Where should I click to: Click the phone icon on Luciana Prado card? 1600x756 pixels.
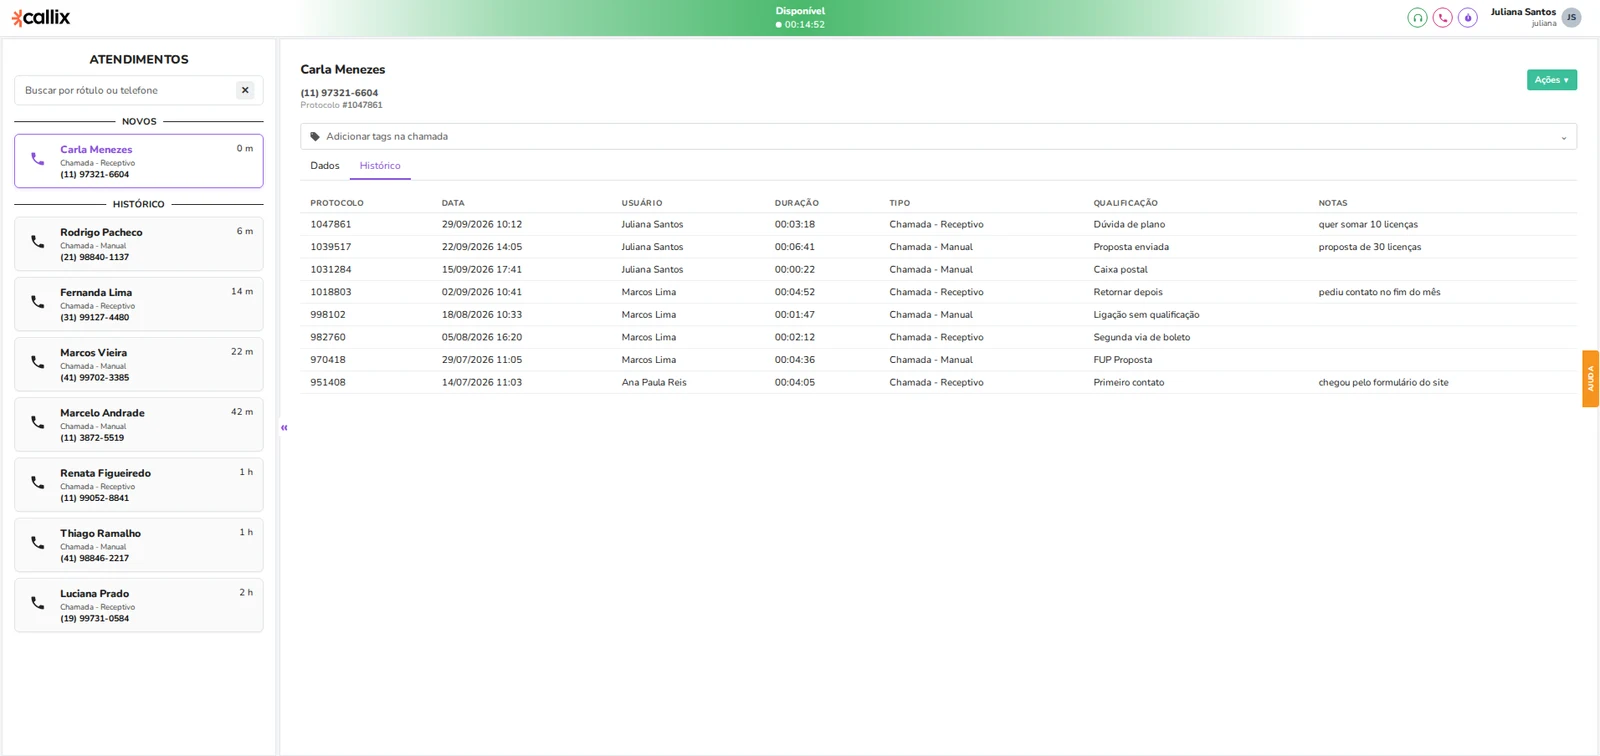(37, 603)
